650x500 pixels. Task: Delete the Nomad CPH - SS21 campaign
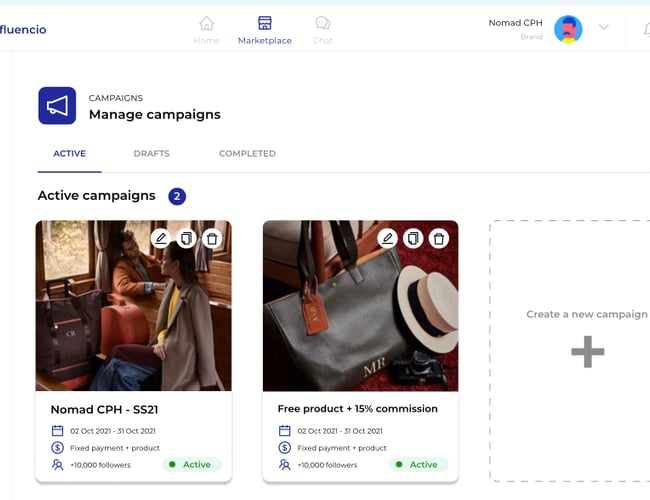pyautogui.click(x=212, y=238)
